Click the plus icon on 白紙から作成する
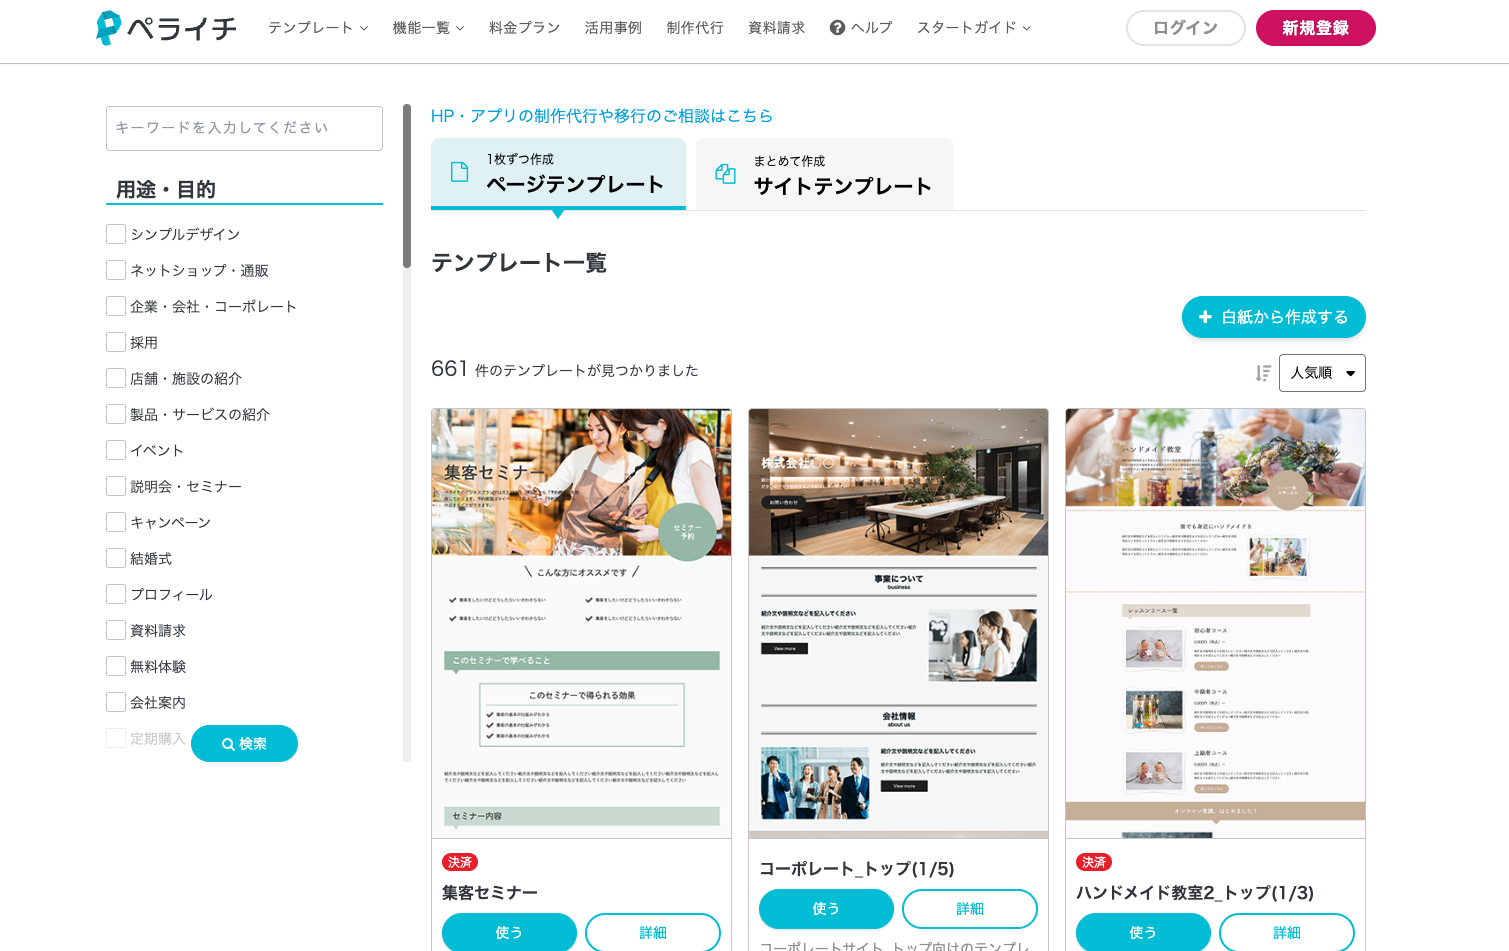Screen dimensions: 1509x951 1205,317
